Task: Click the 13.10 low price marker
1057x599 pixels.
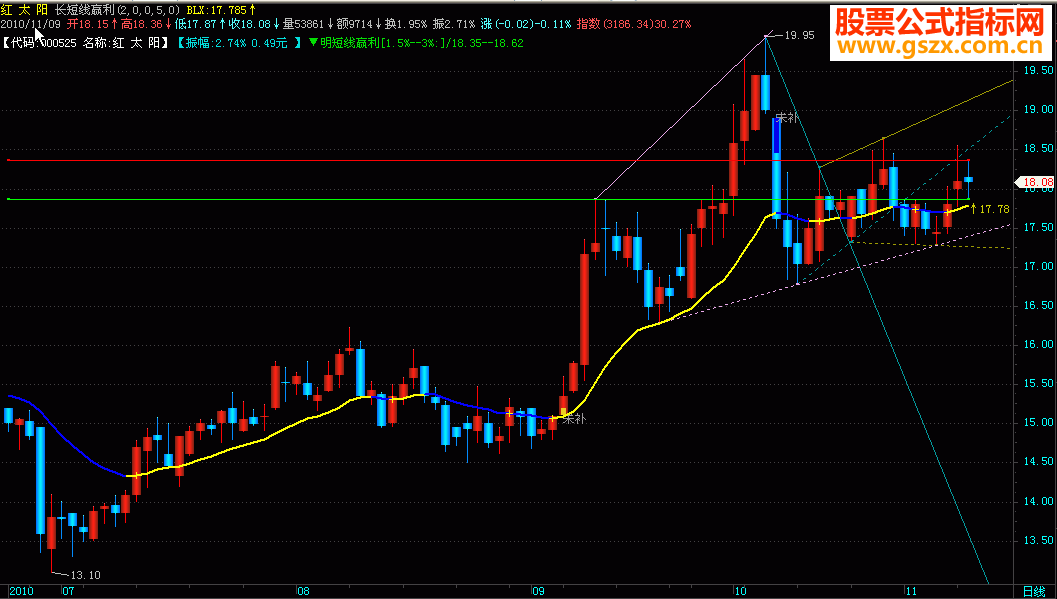Action: pyautogui.click(x=86, y=575)
